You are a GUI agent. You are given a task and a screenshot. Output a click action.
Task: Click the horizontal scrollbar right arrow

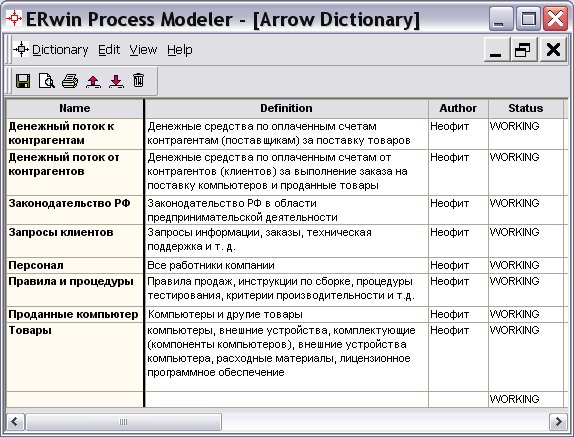(x=558, y=422)
